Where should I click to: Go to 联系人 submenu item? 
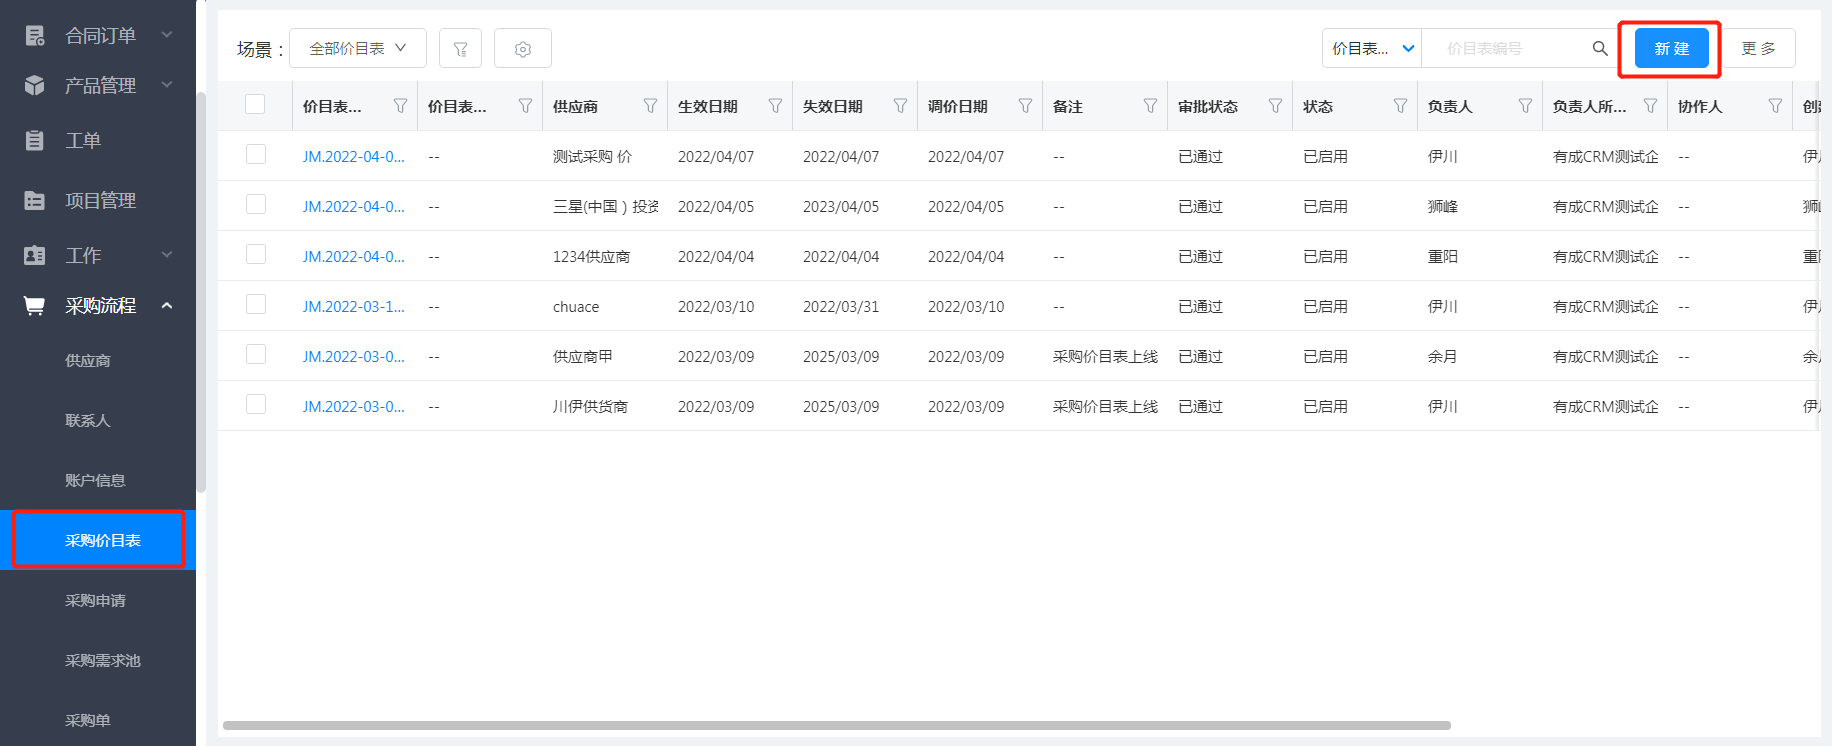point(88,421)
